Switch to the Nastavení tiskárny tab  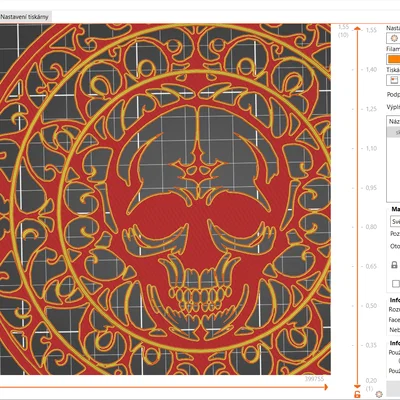pyautogui.click(x=25, y=17)
